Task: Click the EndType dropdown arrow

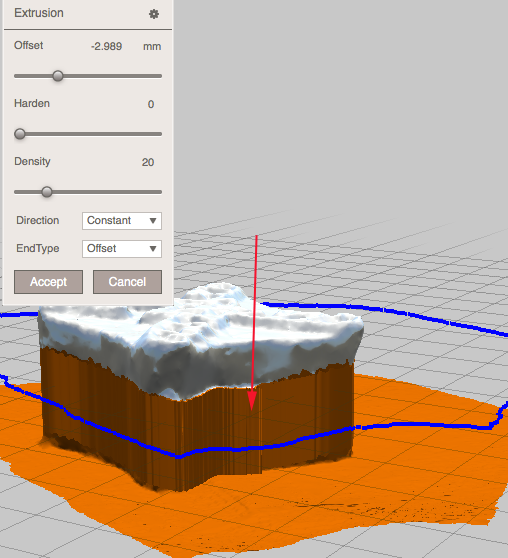Action: [153, 248]
